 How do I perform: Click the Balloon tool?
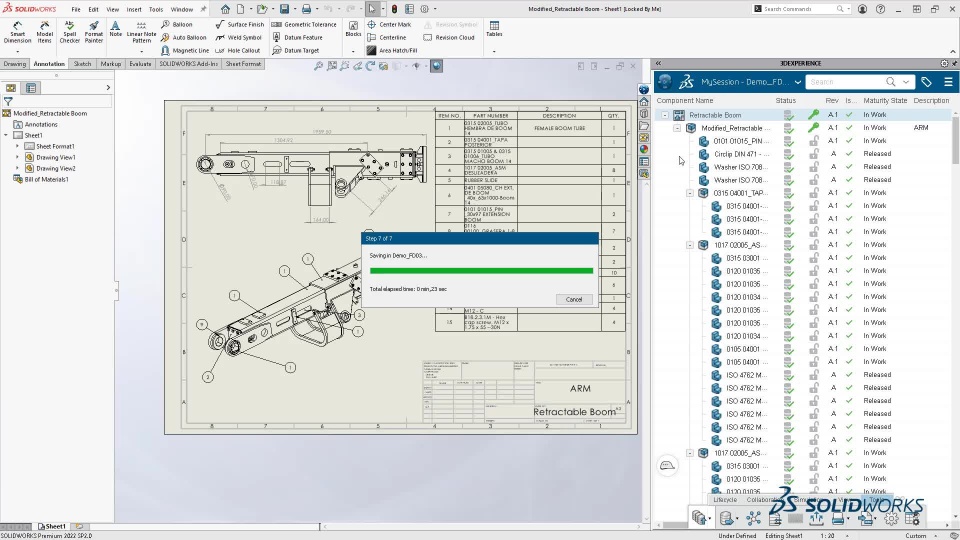point(176,24)
